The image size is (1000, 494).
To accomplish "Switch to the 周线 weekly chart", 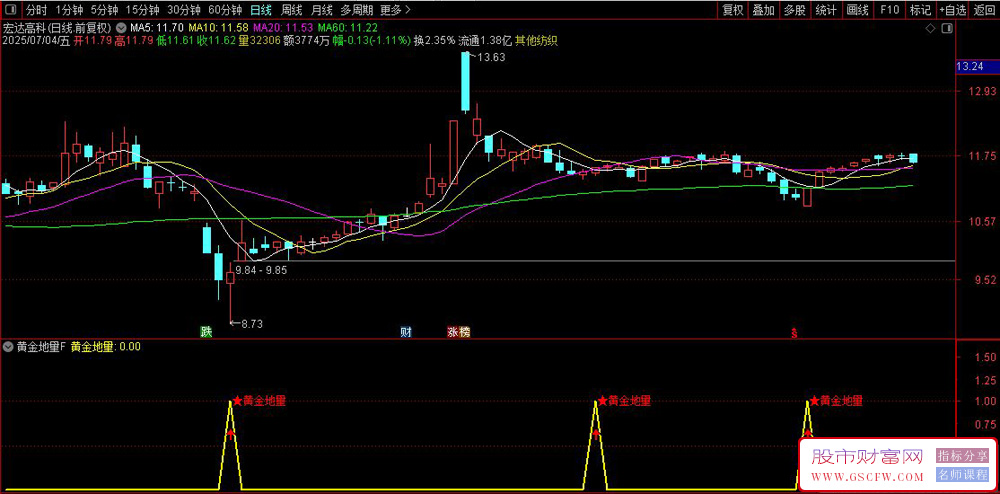I will 291,10.
